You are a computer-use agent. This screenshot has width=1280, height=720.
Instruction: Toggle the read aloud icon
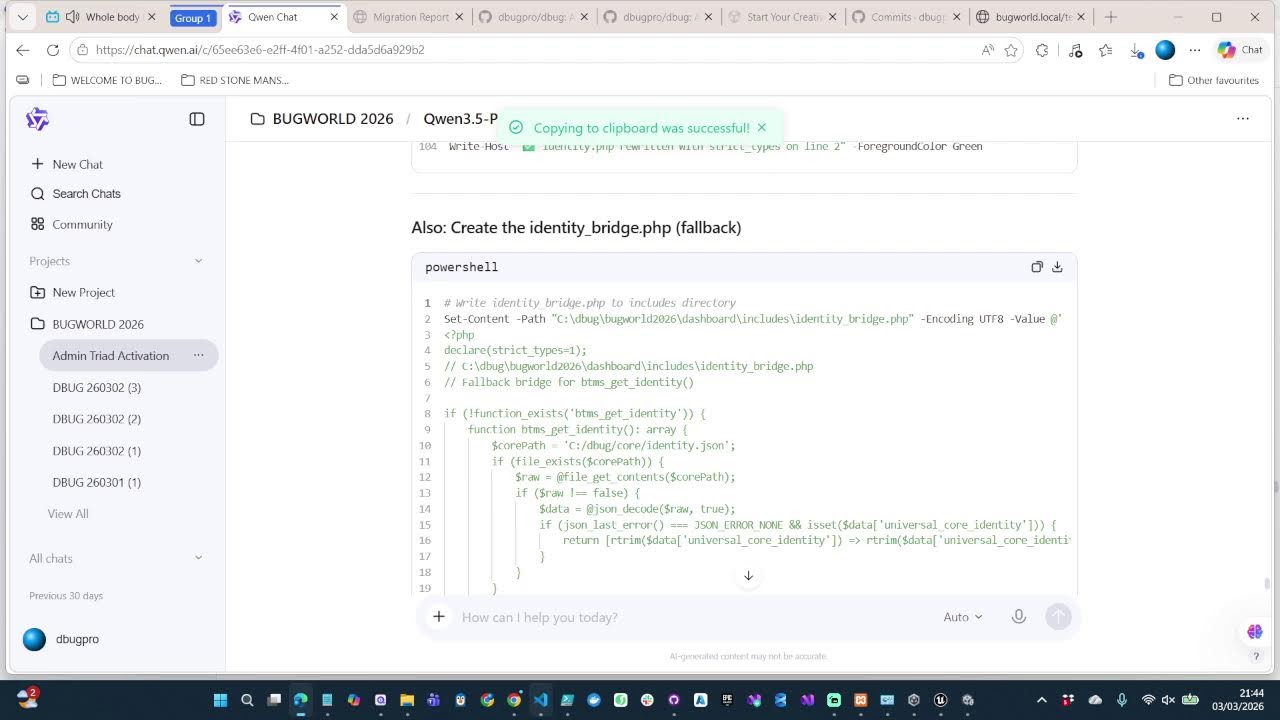tap(988, 50)
